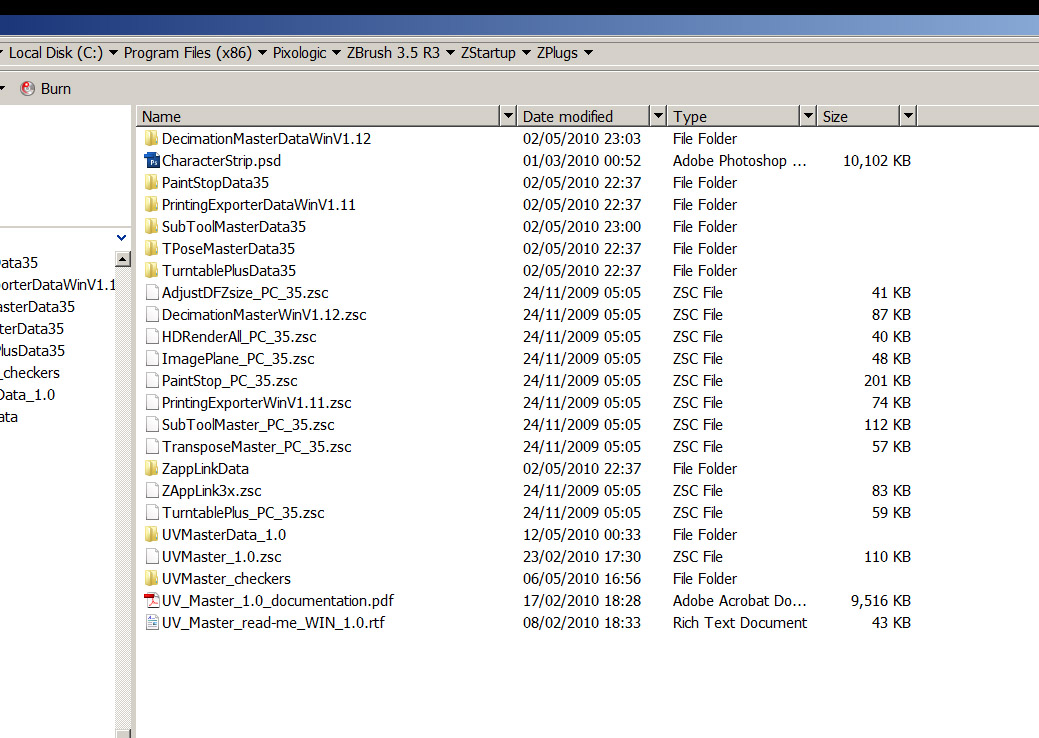Collapse the Folders pane chevron
This screenshot has width=1039, height=738.
121,237
